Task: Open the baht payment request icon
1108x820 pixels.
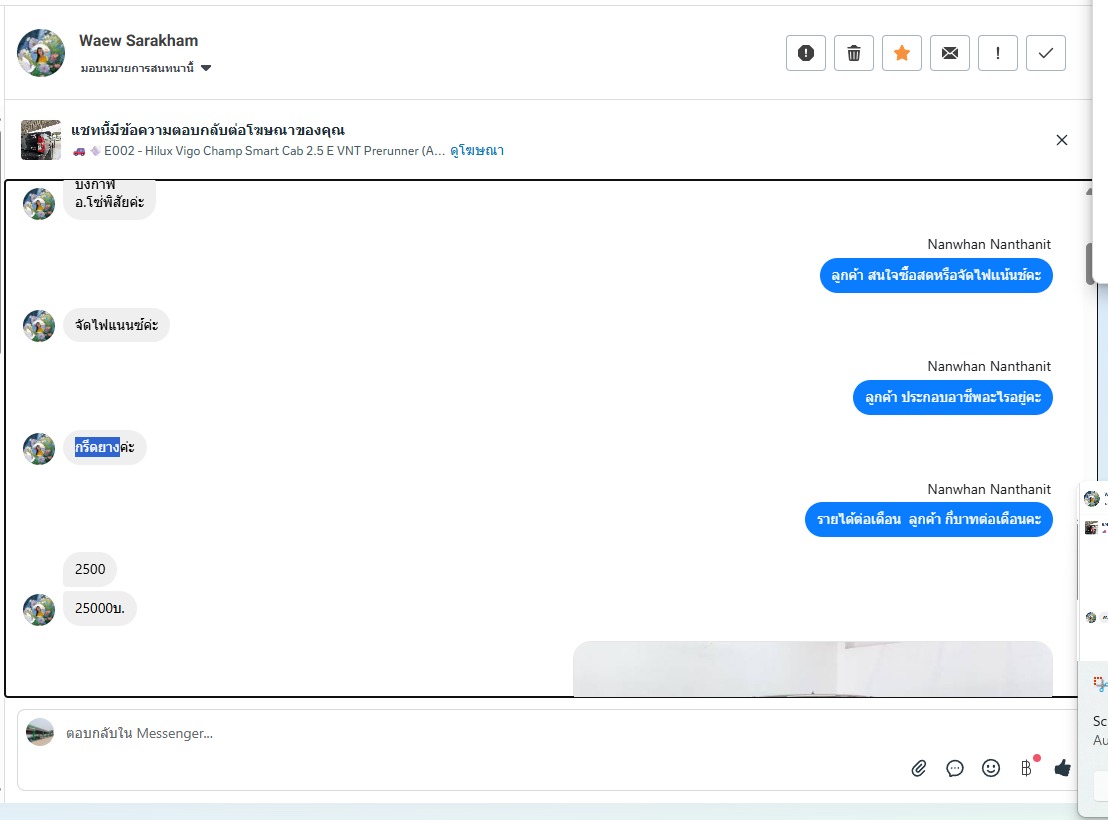Action: [x=1027, y=768]
